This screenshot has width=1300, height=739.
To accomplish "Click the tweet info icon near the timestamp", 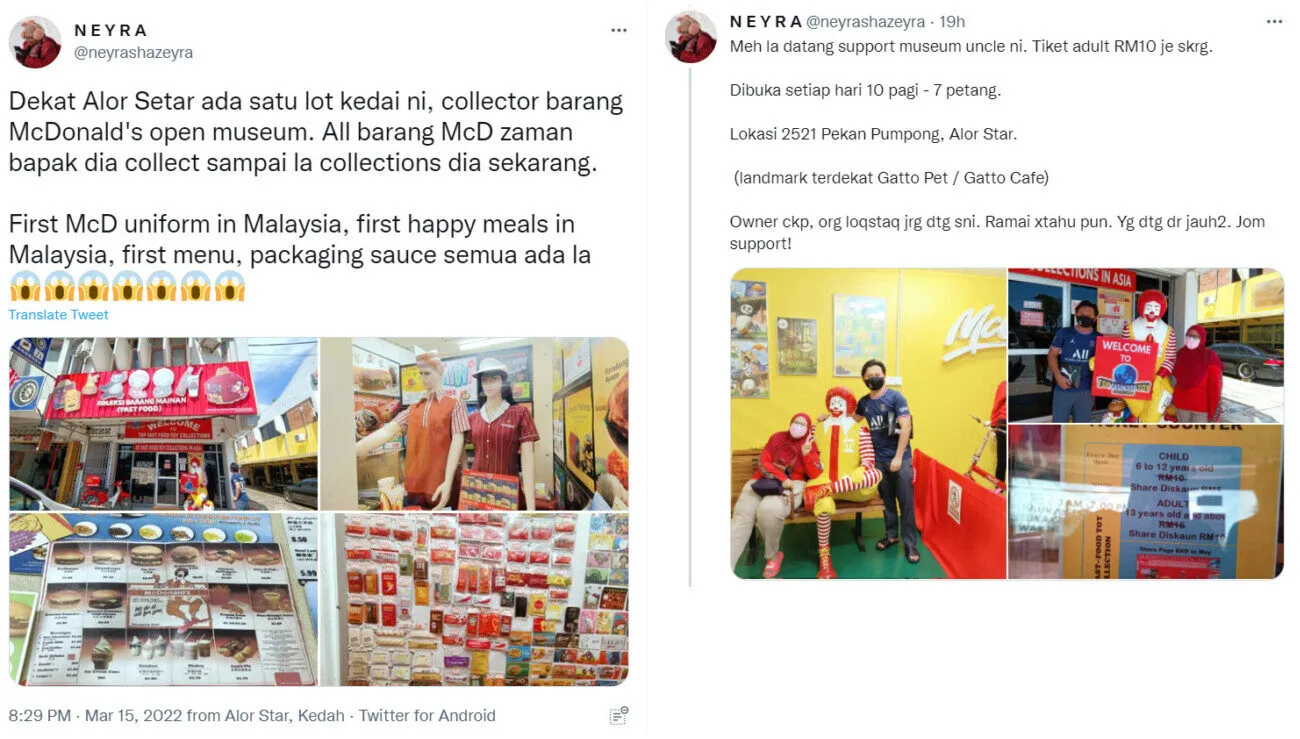I will [x=619, y=715].
